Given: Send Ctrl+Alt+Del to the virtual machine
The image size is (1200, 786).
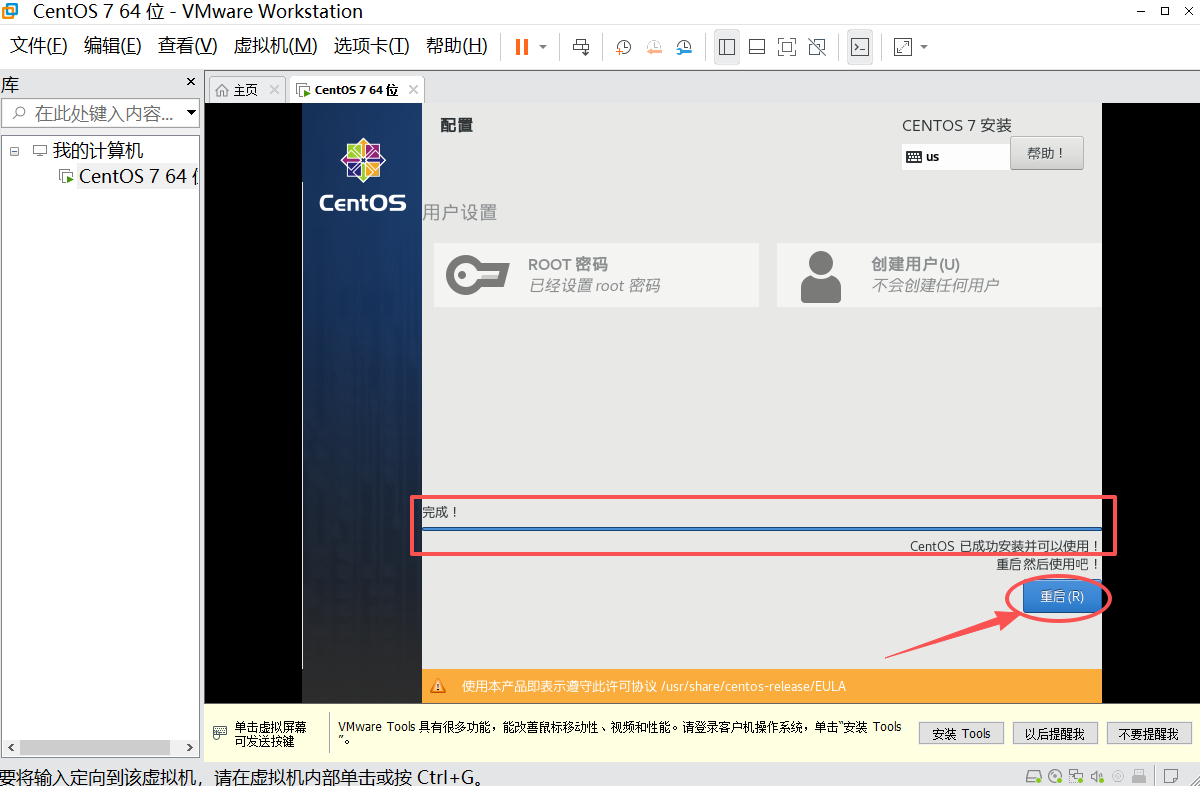Looking at the screenshot, I should (x=581, y=47).
